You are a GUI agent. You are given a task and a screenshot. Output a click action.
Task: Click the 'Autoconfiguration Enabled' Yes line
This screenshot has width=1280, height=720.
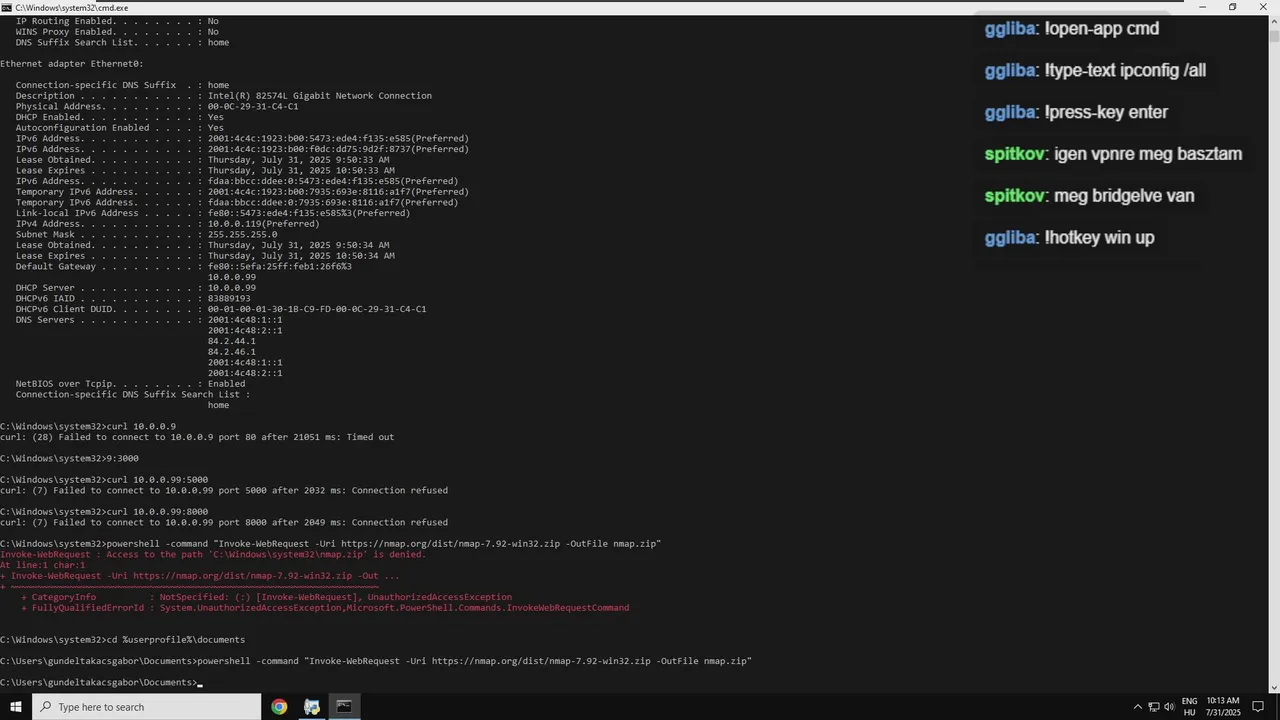pos(120,128)
